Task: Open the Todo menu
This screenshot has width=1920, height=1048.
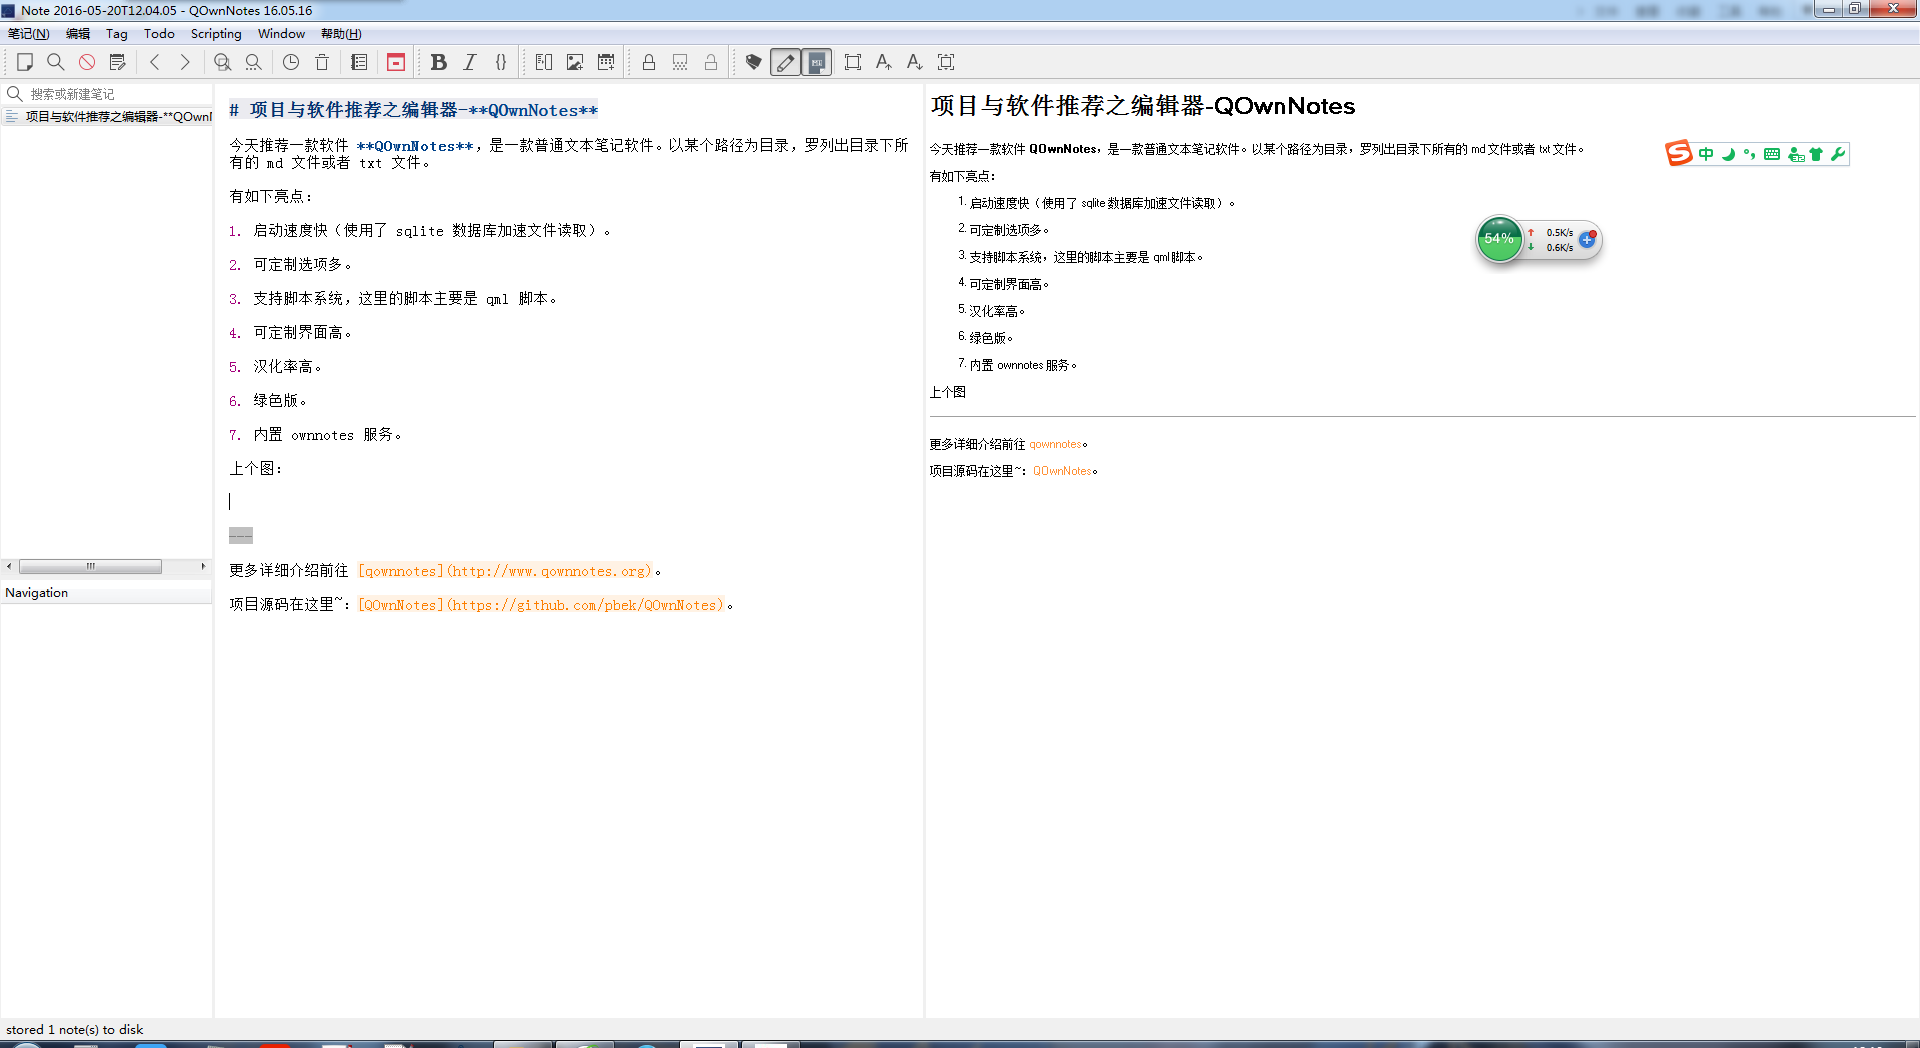Action: (159, 34)
